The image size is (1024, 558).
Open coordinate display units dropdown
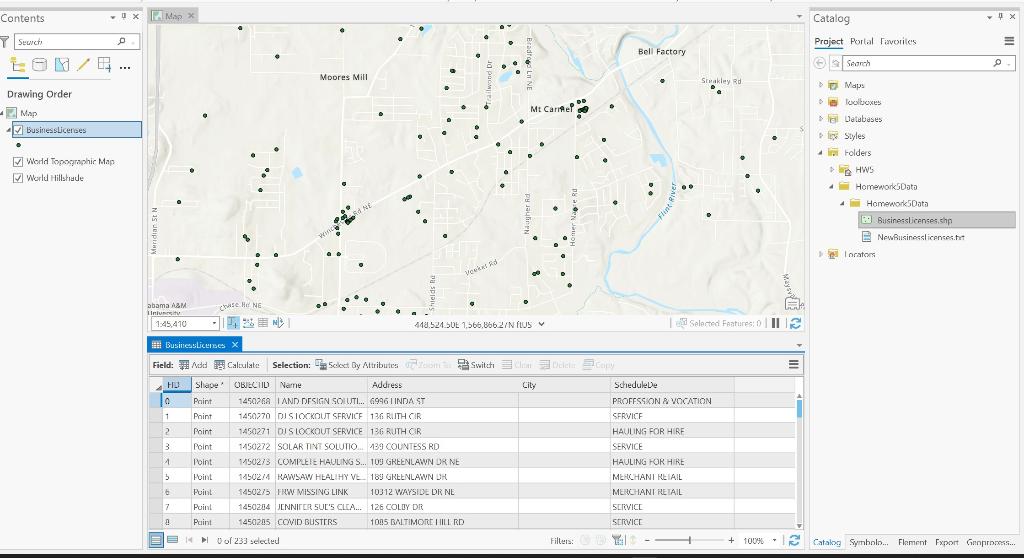pyautogui.click(x=541, y=324)
